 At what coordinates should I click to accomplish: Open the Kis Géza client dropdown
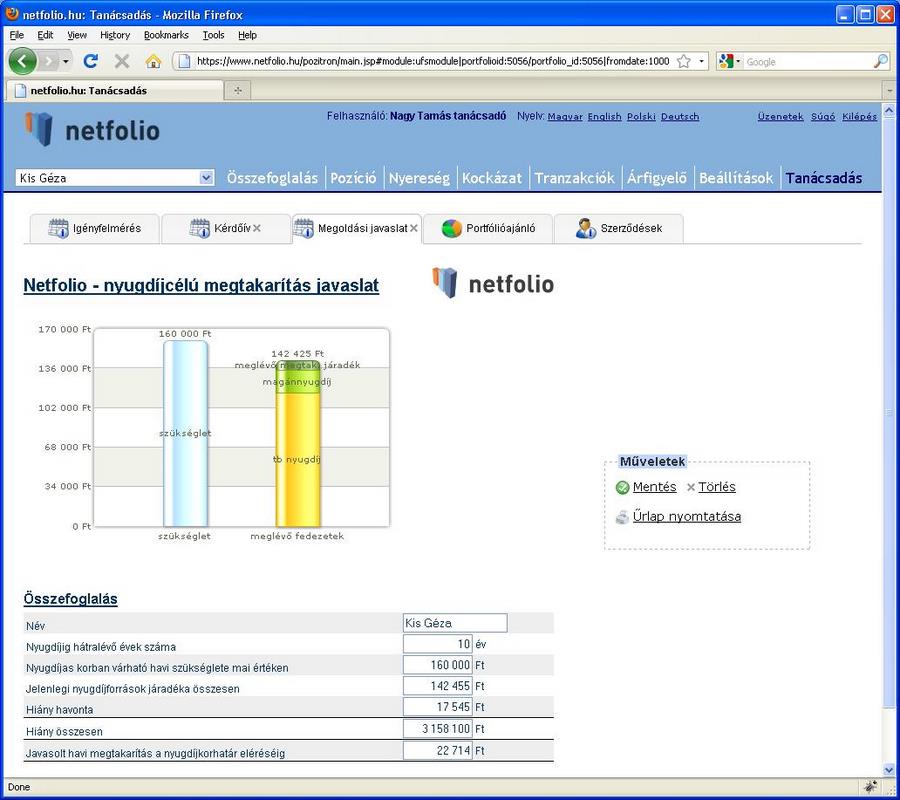[206, 178]
